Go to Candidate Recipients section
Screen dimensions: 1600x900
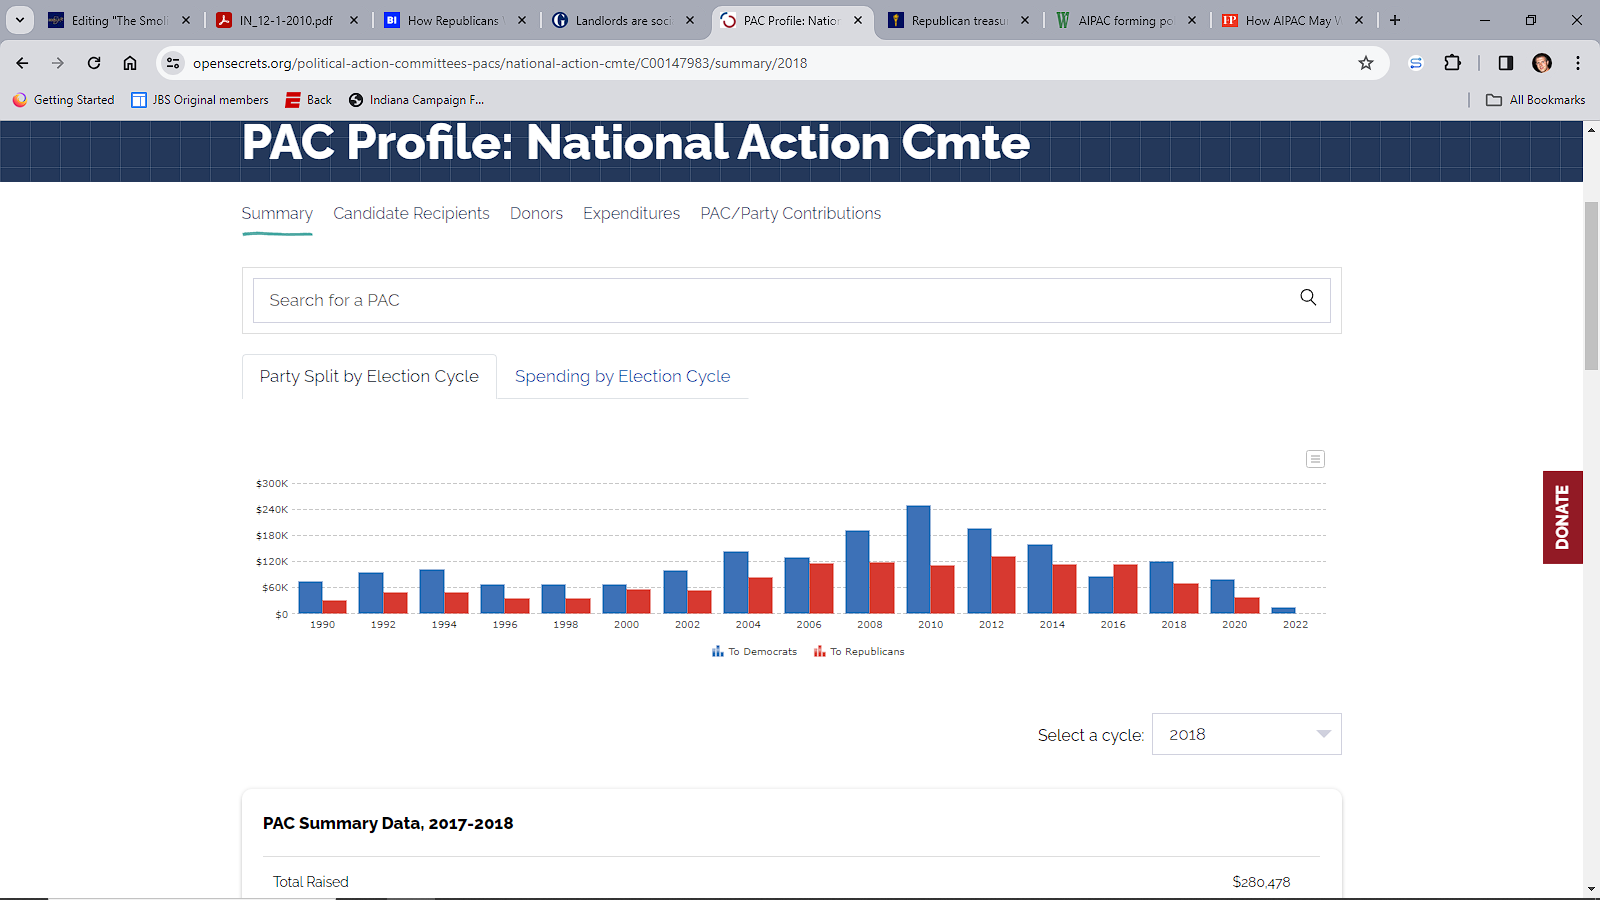click(x=411, y=213)
